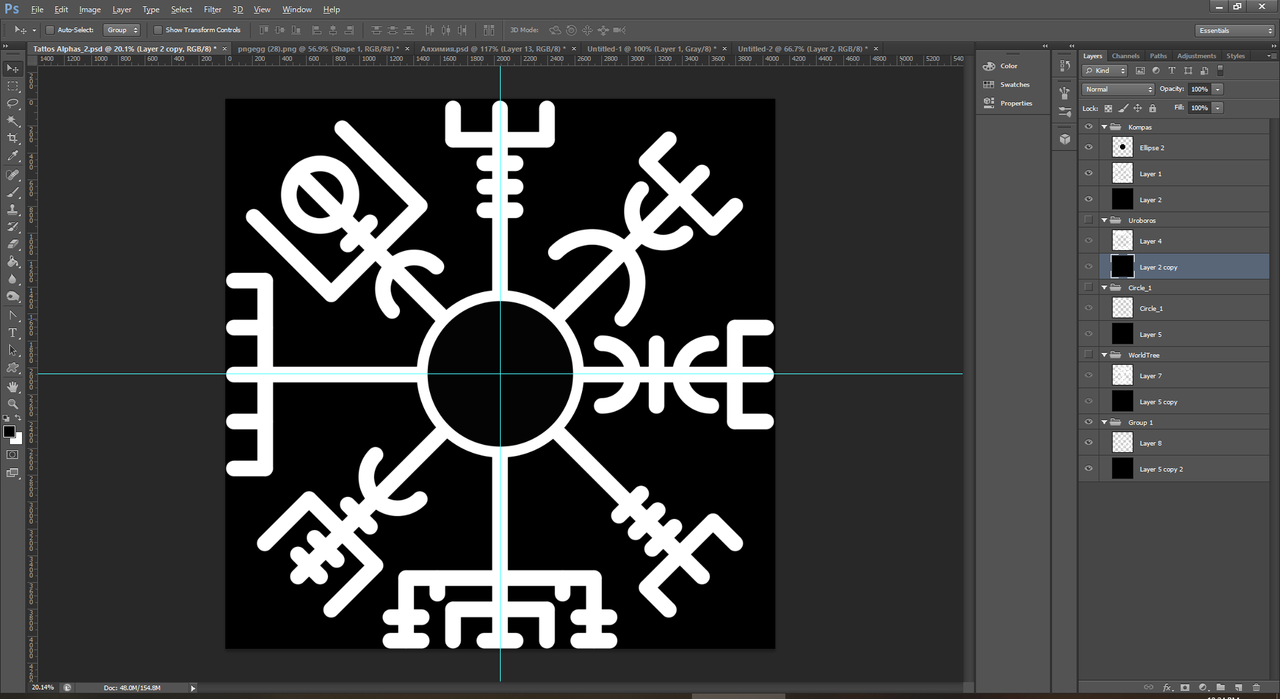This screenshot has height=699, width=1280.
Task: Hide the Kompas group
Action: [x=1089, y=127]
